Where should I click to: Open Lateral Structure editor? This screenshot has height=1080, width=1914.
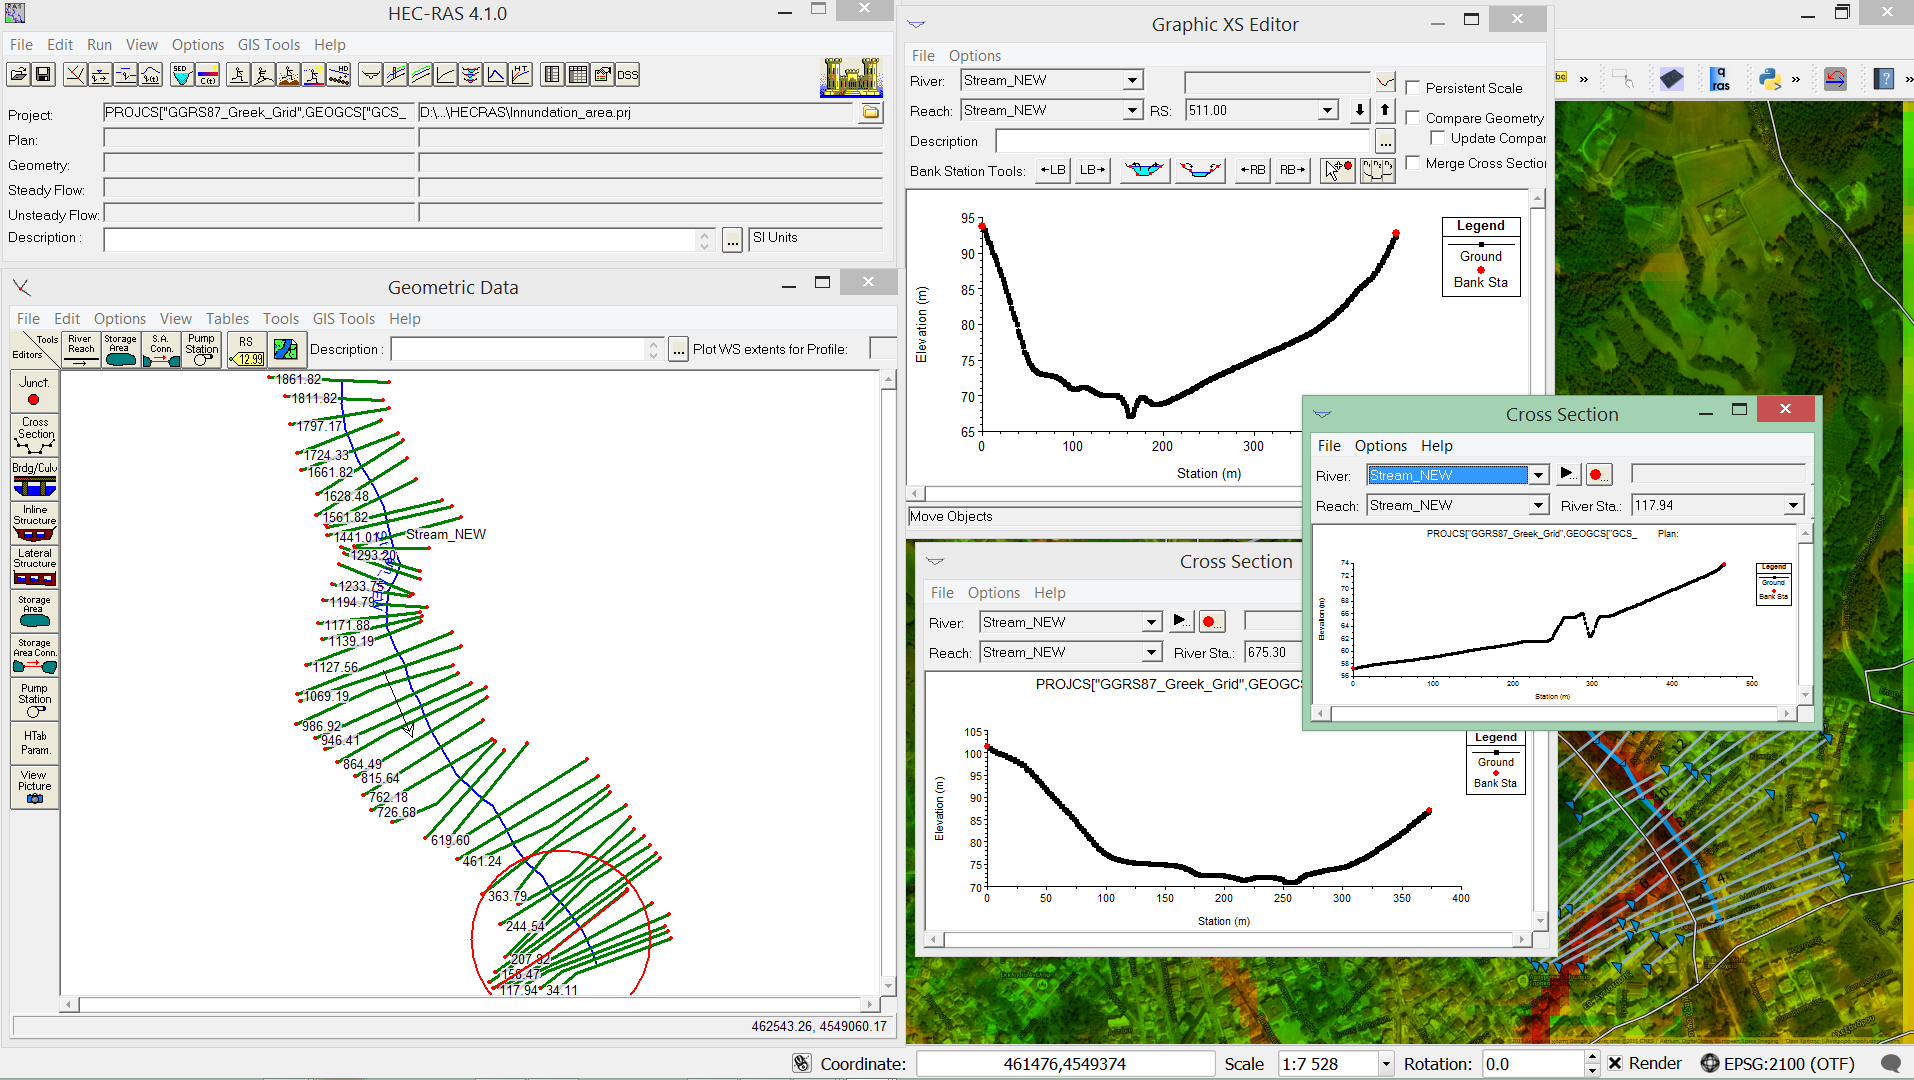point(34,566)
